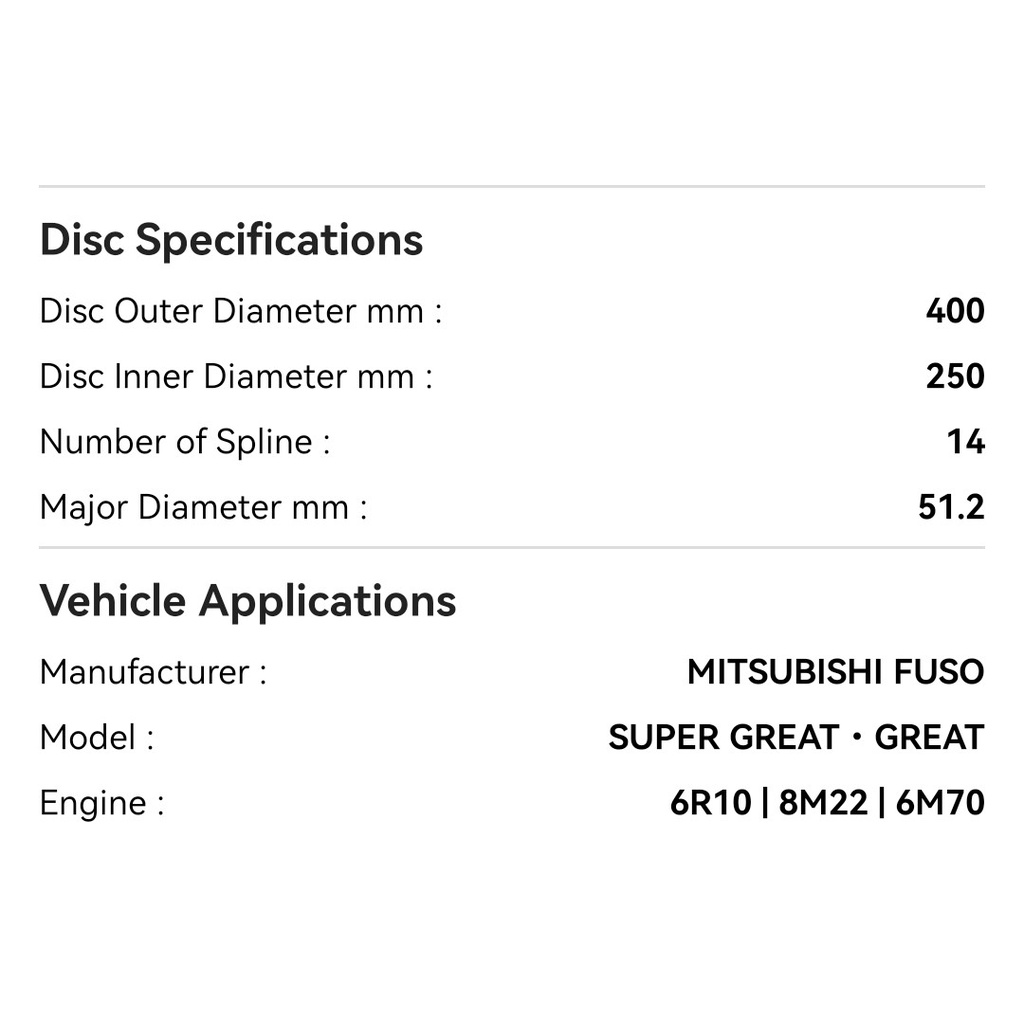This screenshot has height=1024, width=1024.
Task: Click the Number of Spline label
Action: point(184,442)
